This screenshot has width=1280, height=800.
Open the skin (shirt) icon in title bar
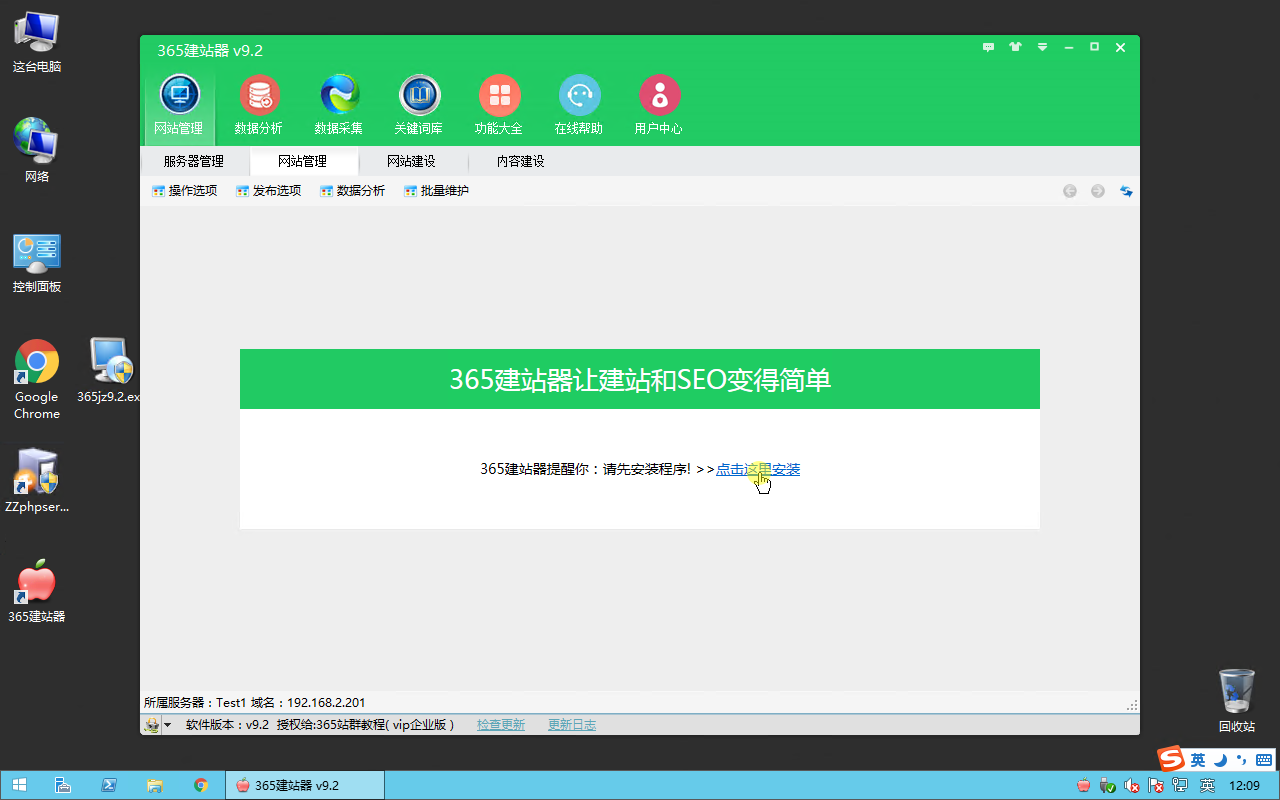(x=1016, y=47)
